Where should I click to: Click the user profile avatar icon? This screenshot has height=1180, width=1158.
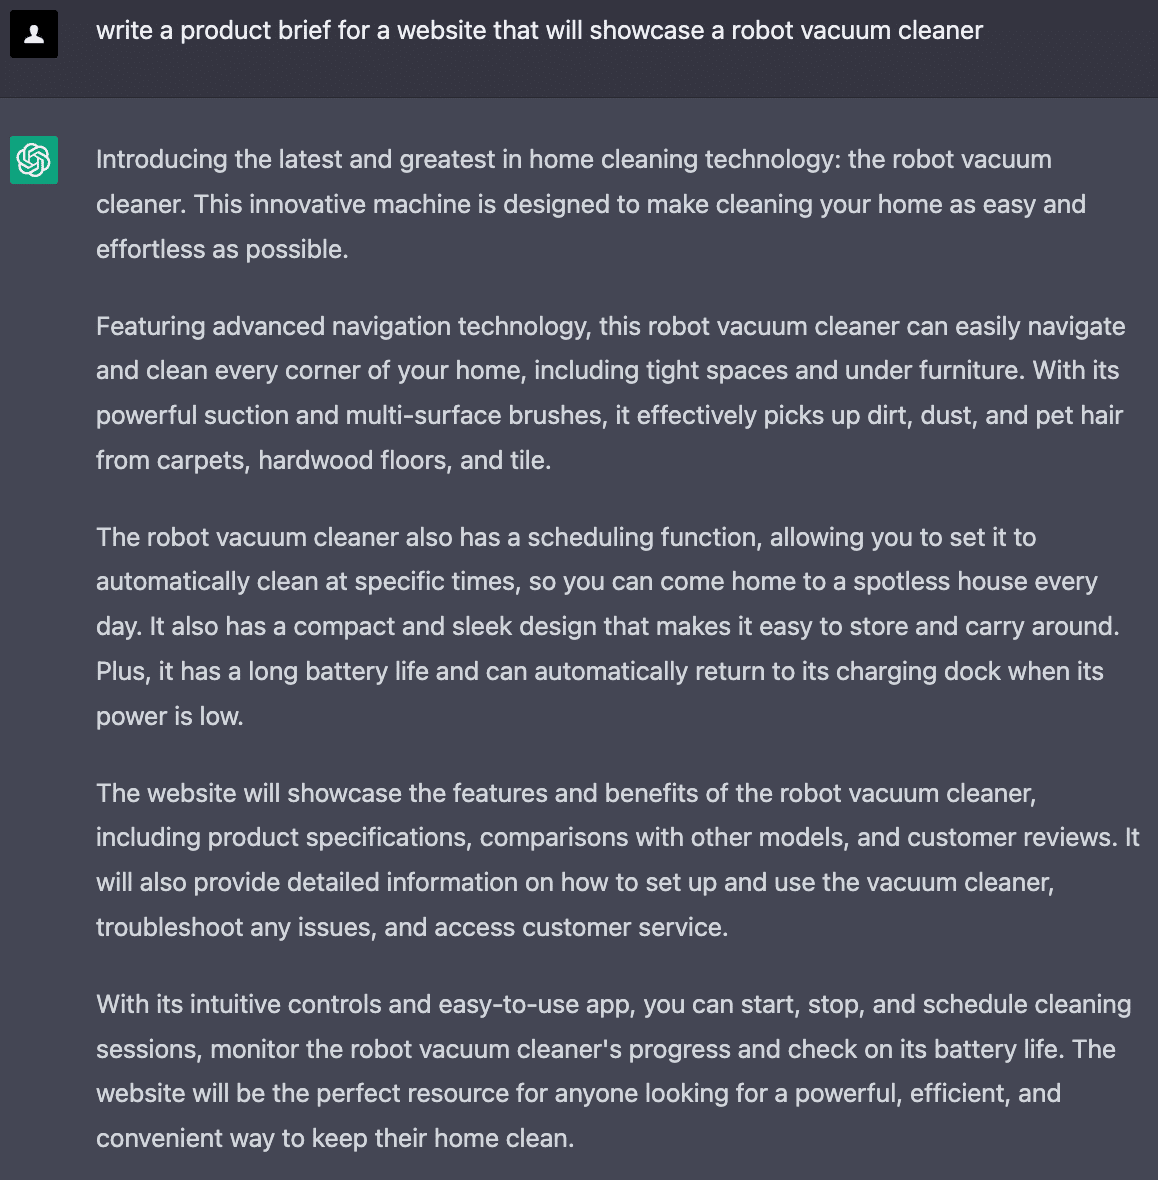(34, 34)
